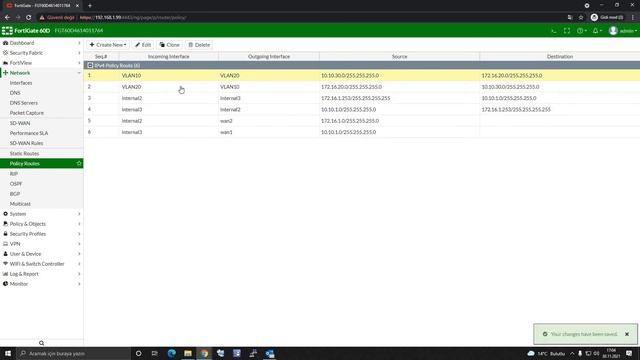The height and width of the screenshot is (360, 640).
Task: Expand User & Device menu
Action: click(41, 254)
